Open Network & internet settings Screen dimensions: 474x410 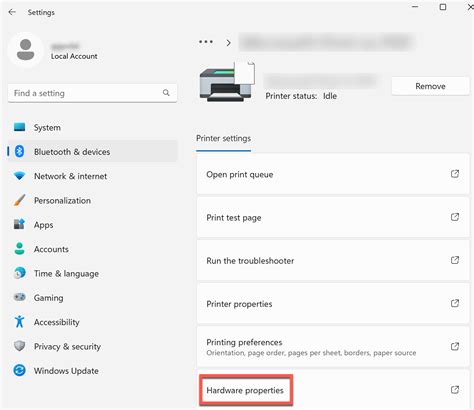(92, 176)
